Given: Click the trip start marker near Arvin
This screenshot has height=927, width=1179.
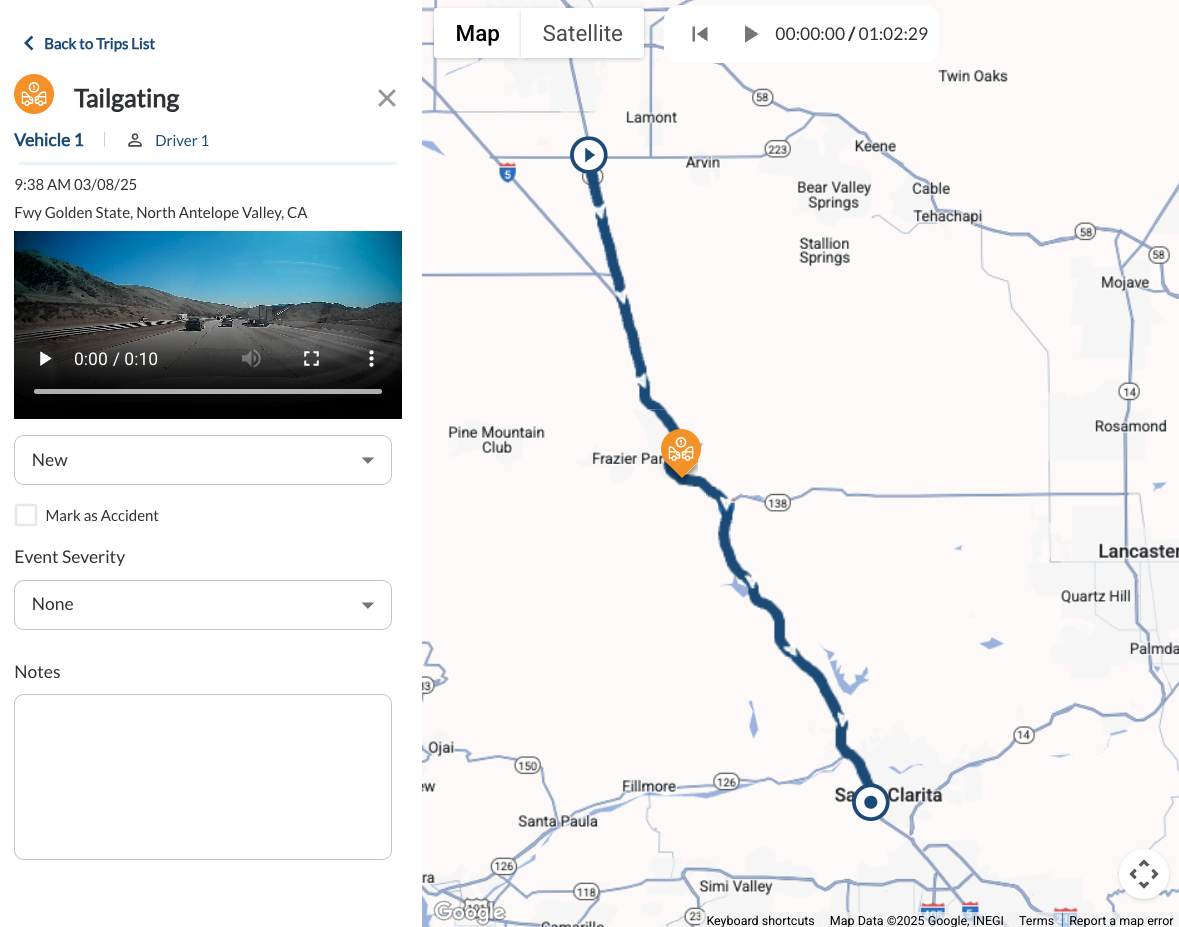Looking at the screenshot, I should click(x=589, y=155).
